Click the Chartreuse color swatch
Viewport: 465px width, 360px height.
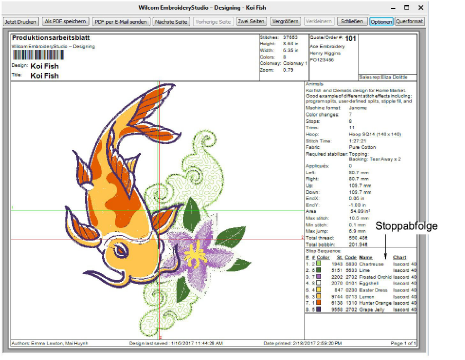319,264
